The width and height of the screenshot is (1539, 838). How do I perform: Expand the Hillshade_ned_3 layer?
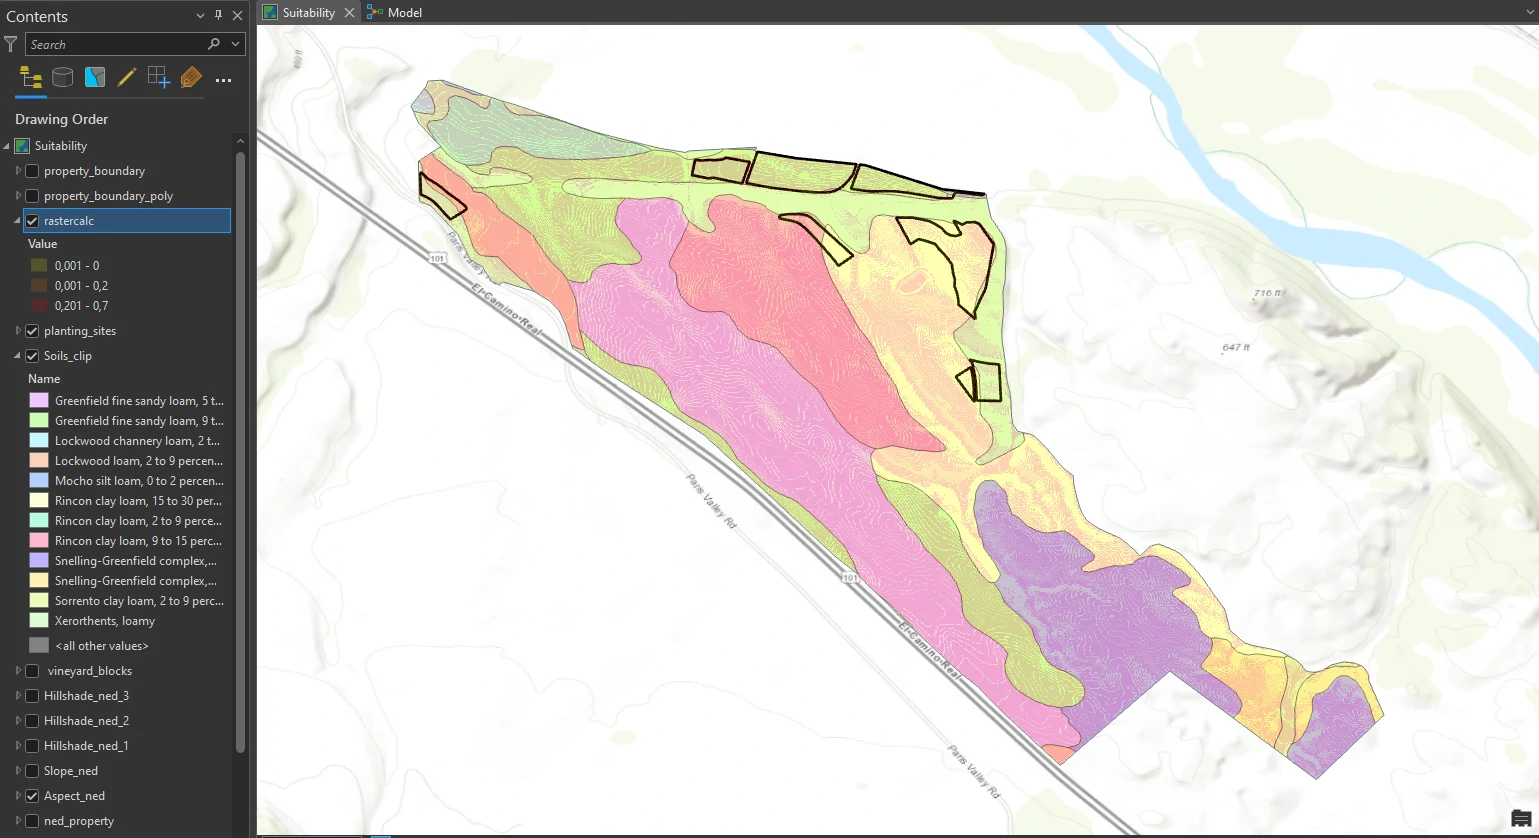pos(18,696)
